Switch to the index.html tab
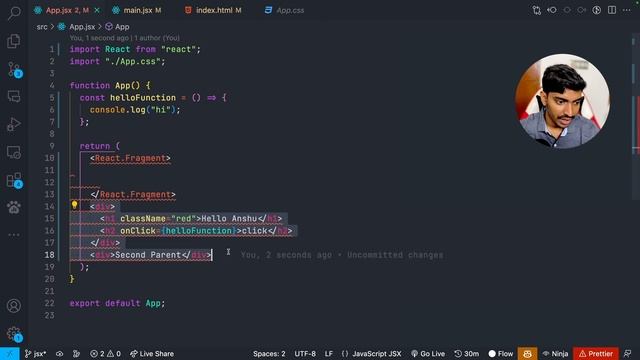This screenshot has width=640, height=360. click(x=213, y=10)
